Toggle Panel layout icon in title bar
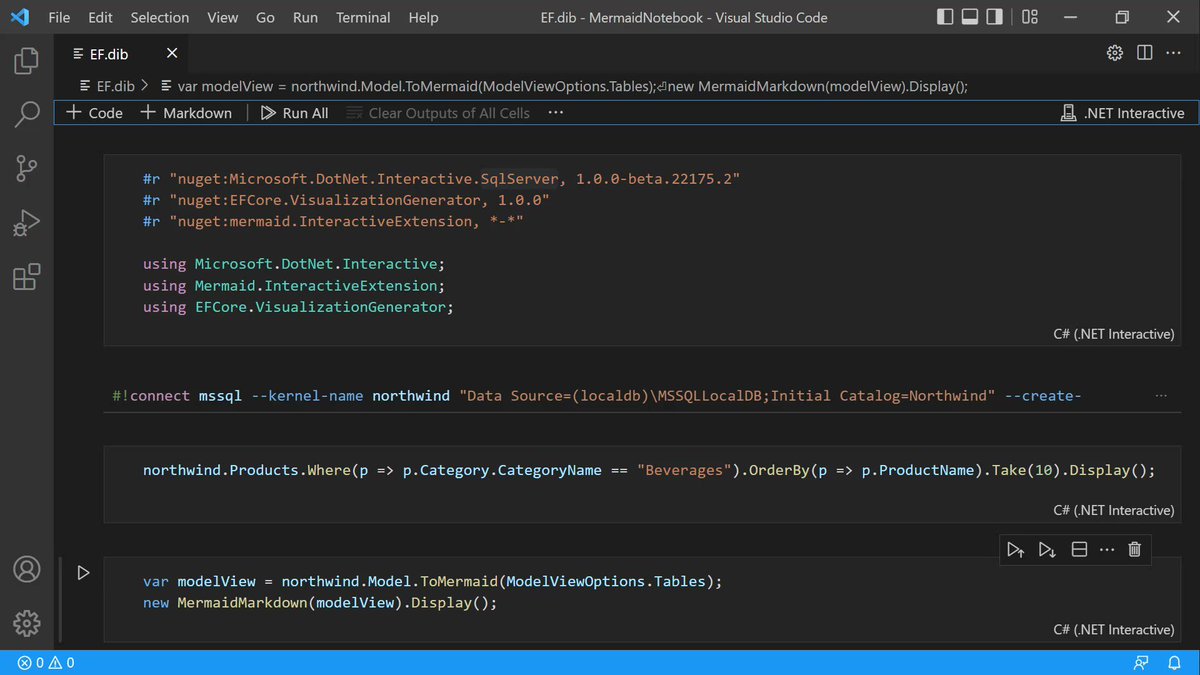The width and height of the screenshot is (1200, 675). tap(970, 17)
